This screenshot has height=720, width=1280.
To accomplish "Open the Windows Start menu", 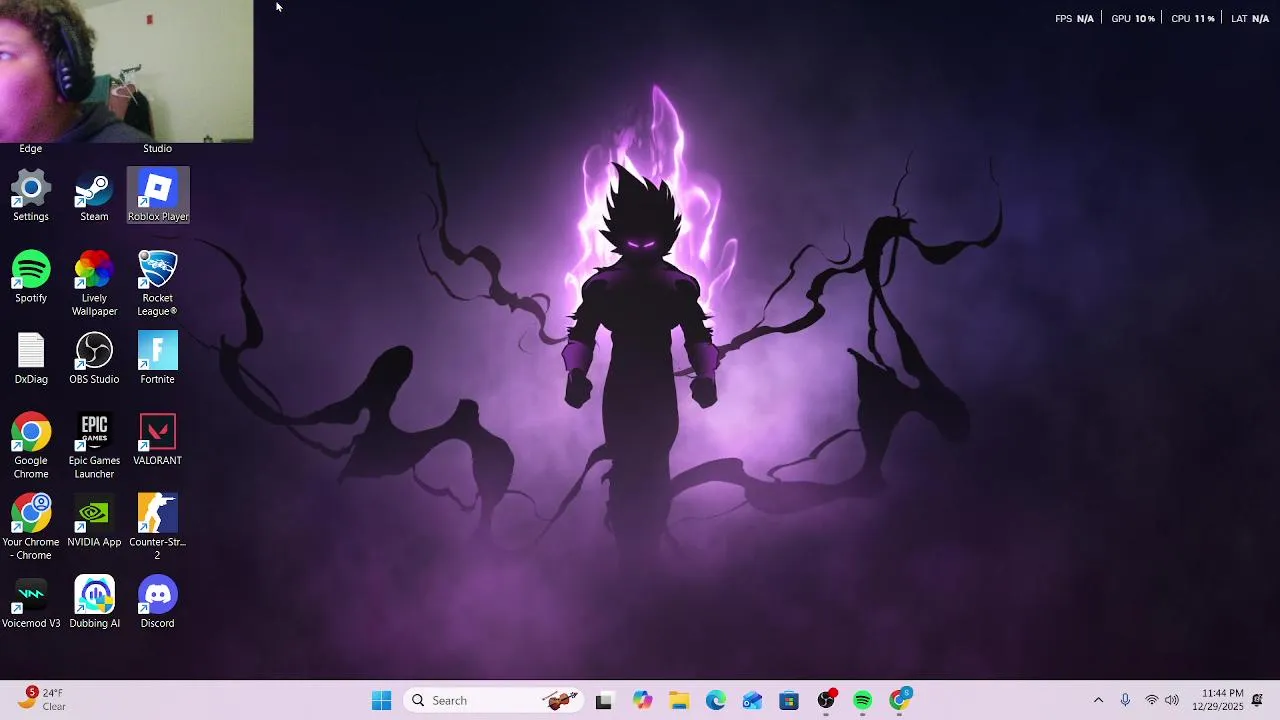I will pyautogui.click(x=381, y=701).
